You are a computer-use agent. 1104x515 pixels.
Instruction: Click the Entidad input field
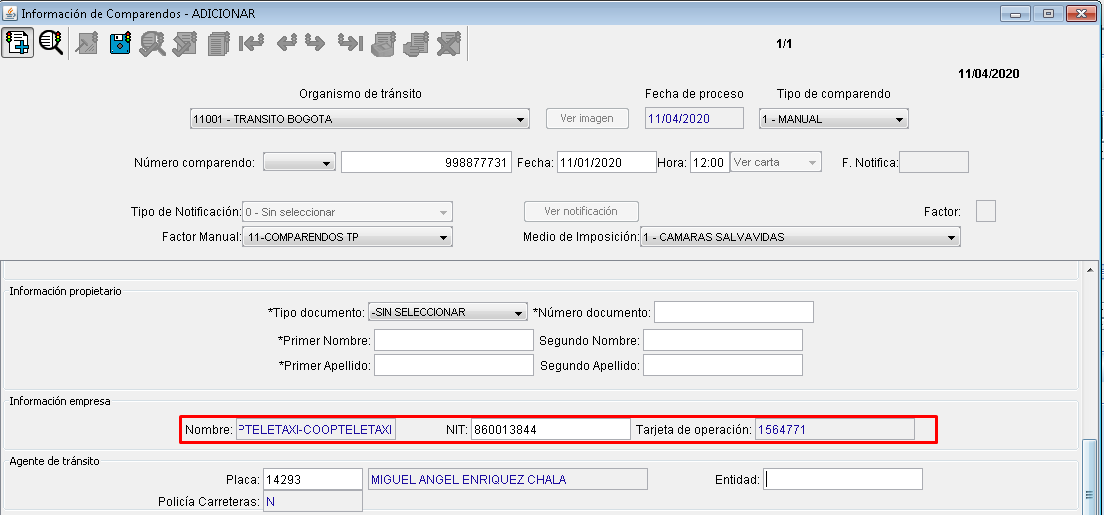tap(843, 480)
